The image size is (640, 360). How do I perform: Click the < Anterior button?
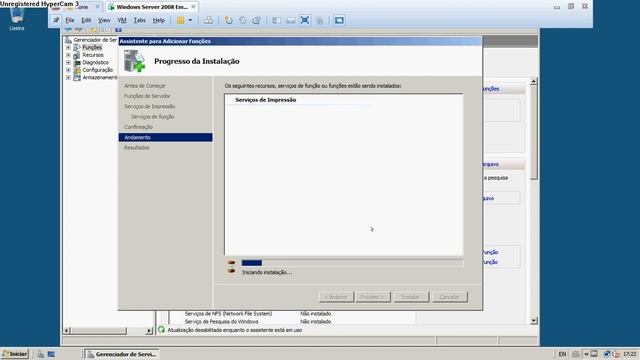pos(336,297)
